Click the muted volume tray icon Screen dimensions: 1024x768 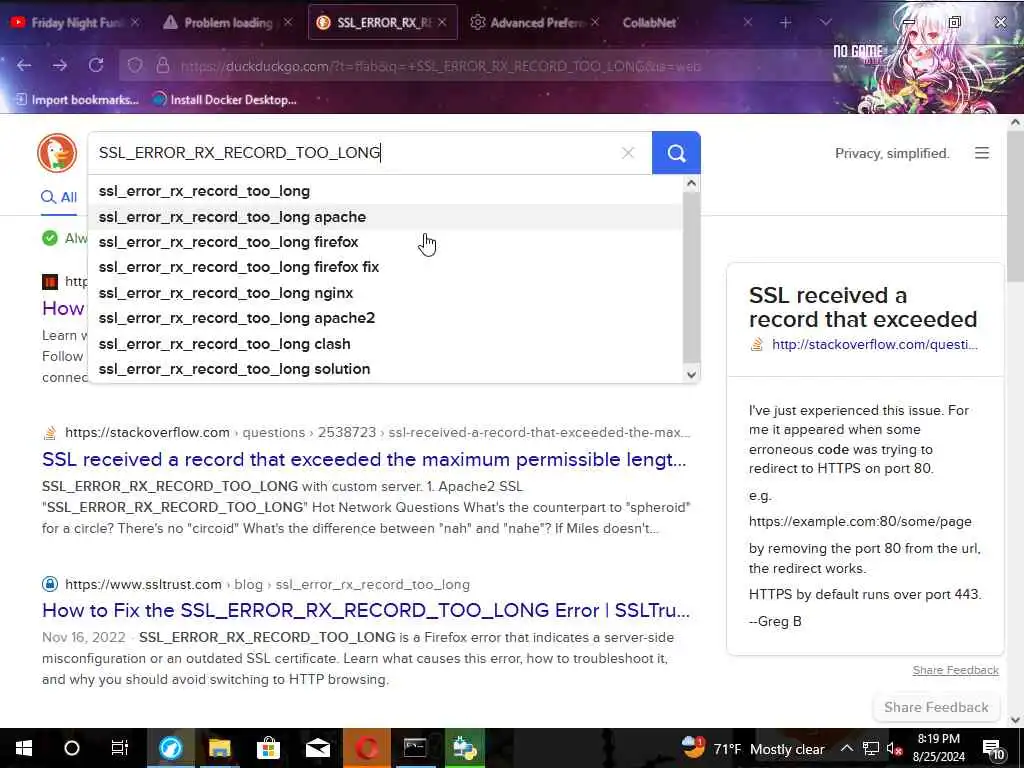pos(895,749)
